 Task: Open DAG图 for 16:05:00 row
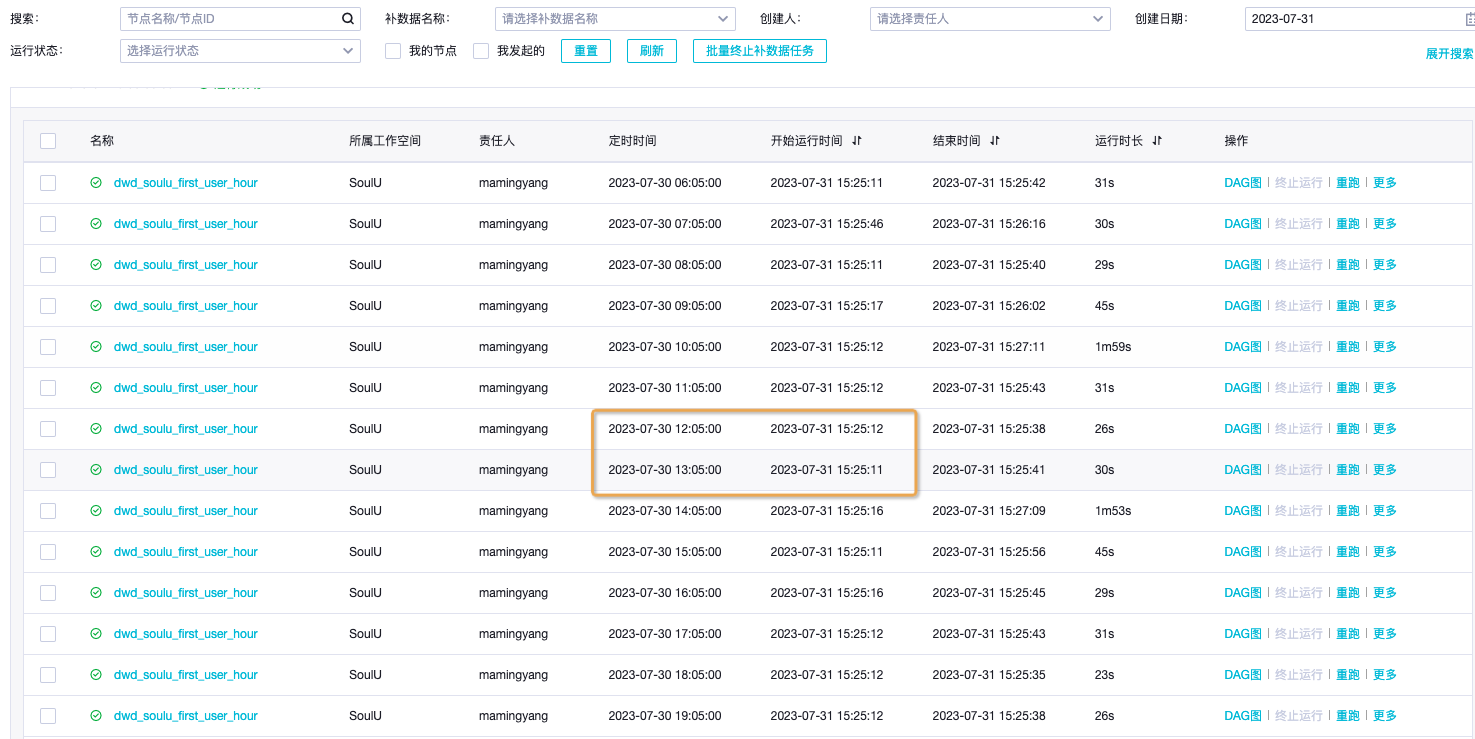coord(1243,593)
